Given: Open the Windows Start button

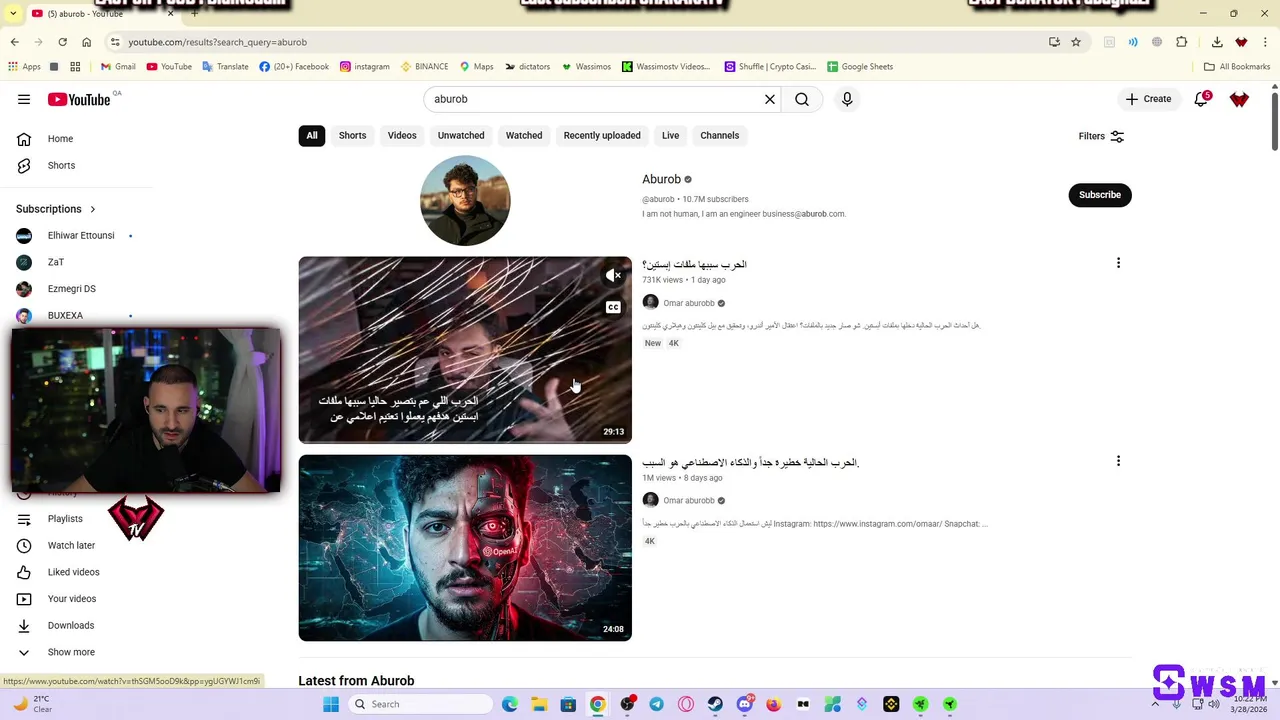Looking at the screenshot, I should click(x=331, y=704).
